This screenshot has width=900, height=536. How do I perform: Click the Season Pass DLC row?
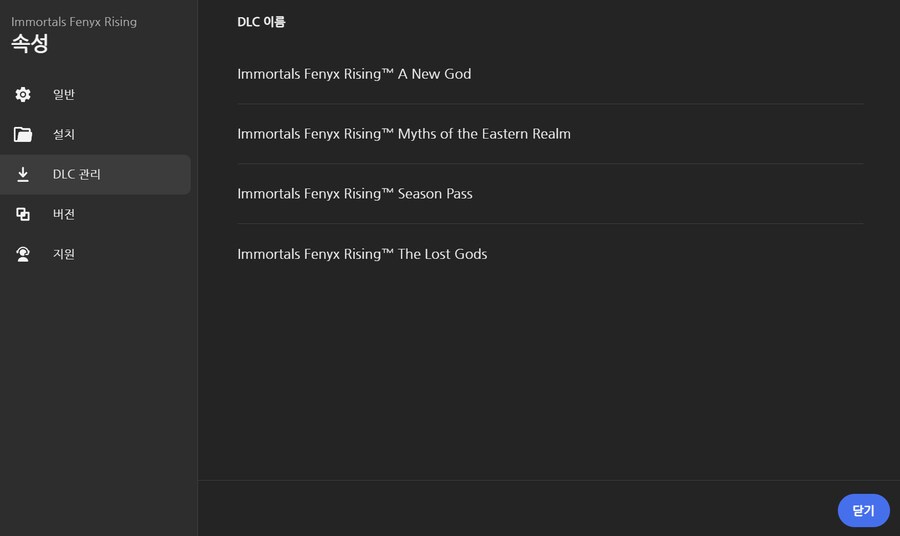coord(355,194)
